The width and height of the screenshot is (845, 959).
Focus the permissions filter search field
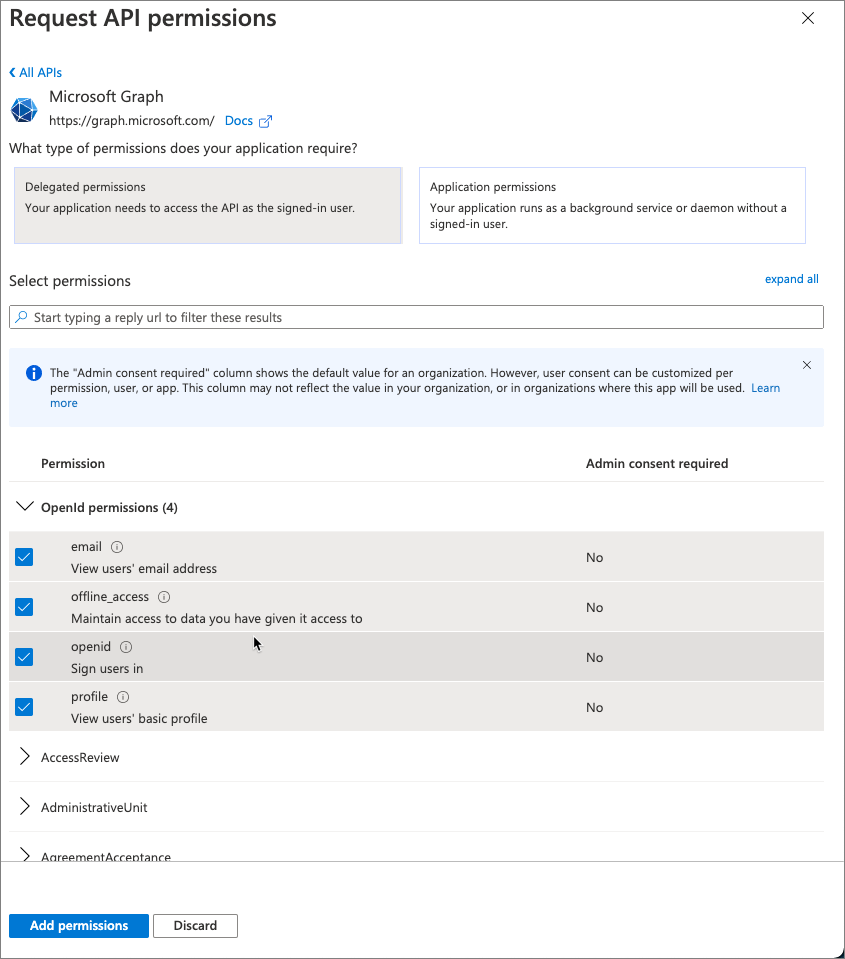[x=416, y=317]
